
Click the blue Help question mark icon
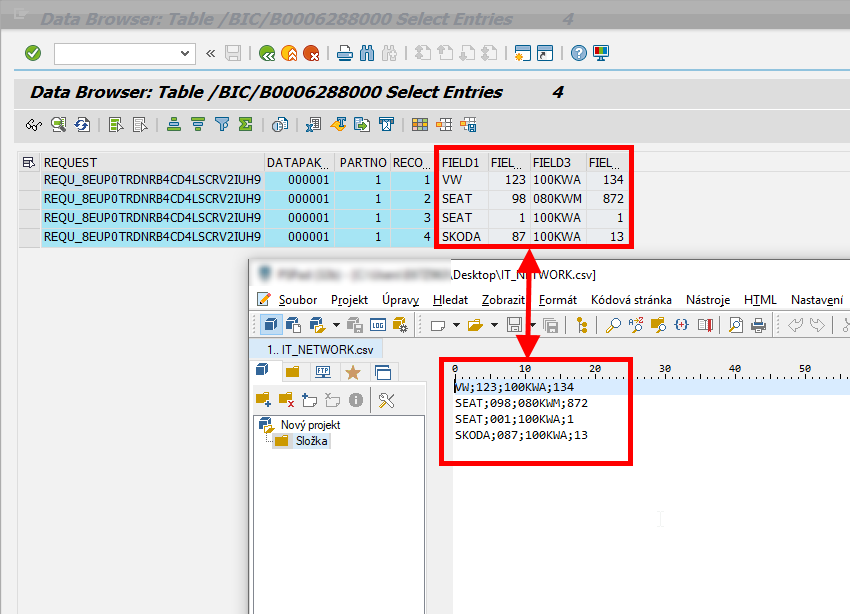(x=579, y=53)
